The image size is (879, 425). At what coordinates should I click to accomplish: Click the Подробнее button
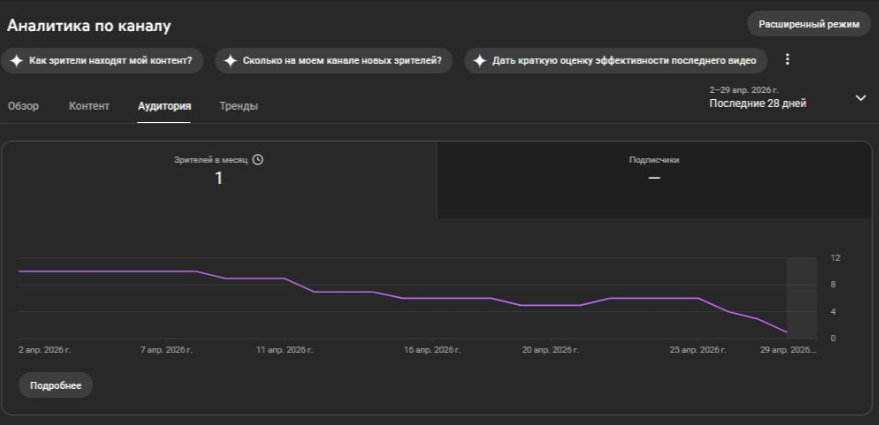click(x=55, y=386)
